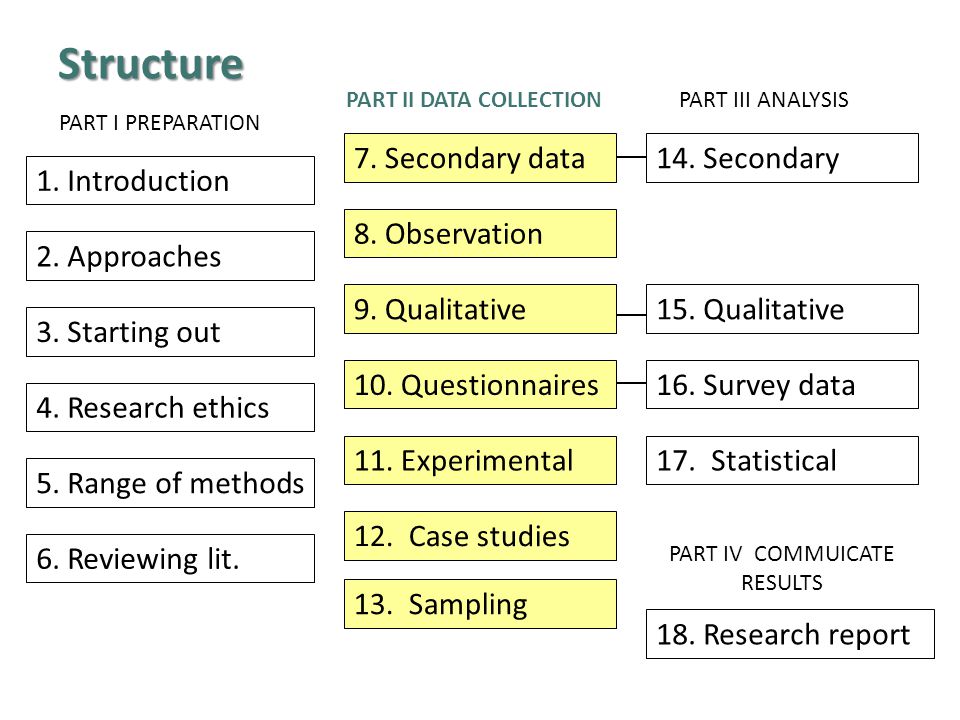The image size is (960, 720).
Task: Choose the '4. Research ethics' box
Action: [170, 408]
